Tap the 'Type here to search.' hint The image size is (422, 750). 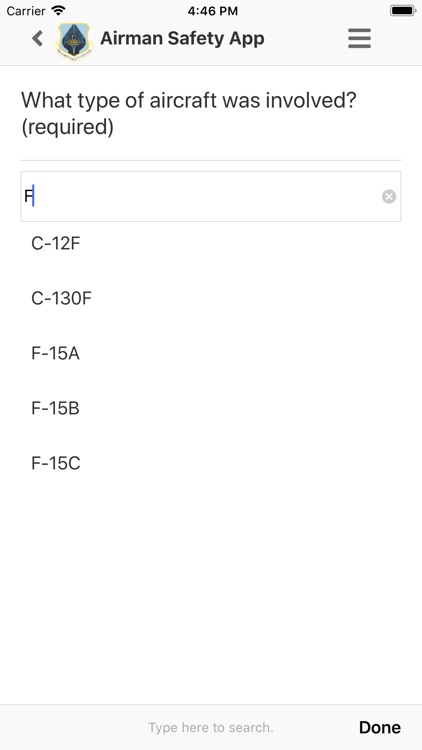coord(211,728)
